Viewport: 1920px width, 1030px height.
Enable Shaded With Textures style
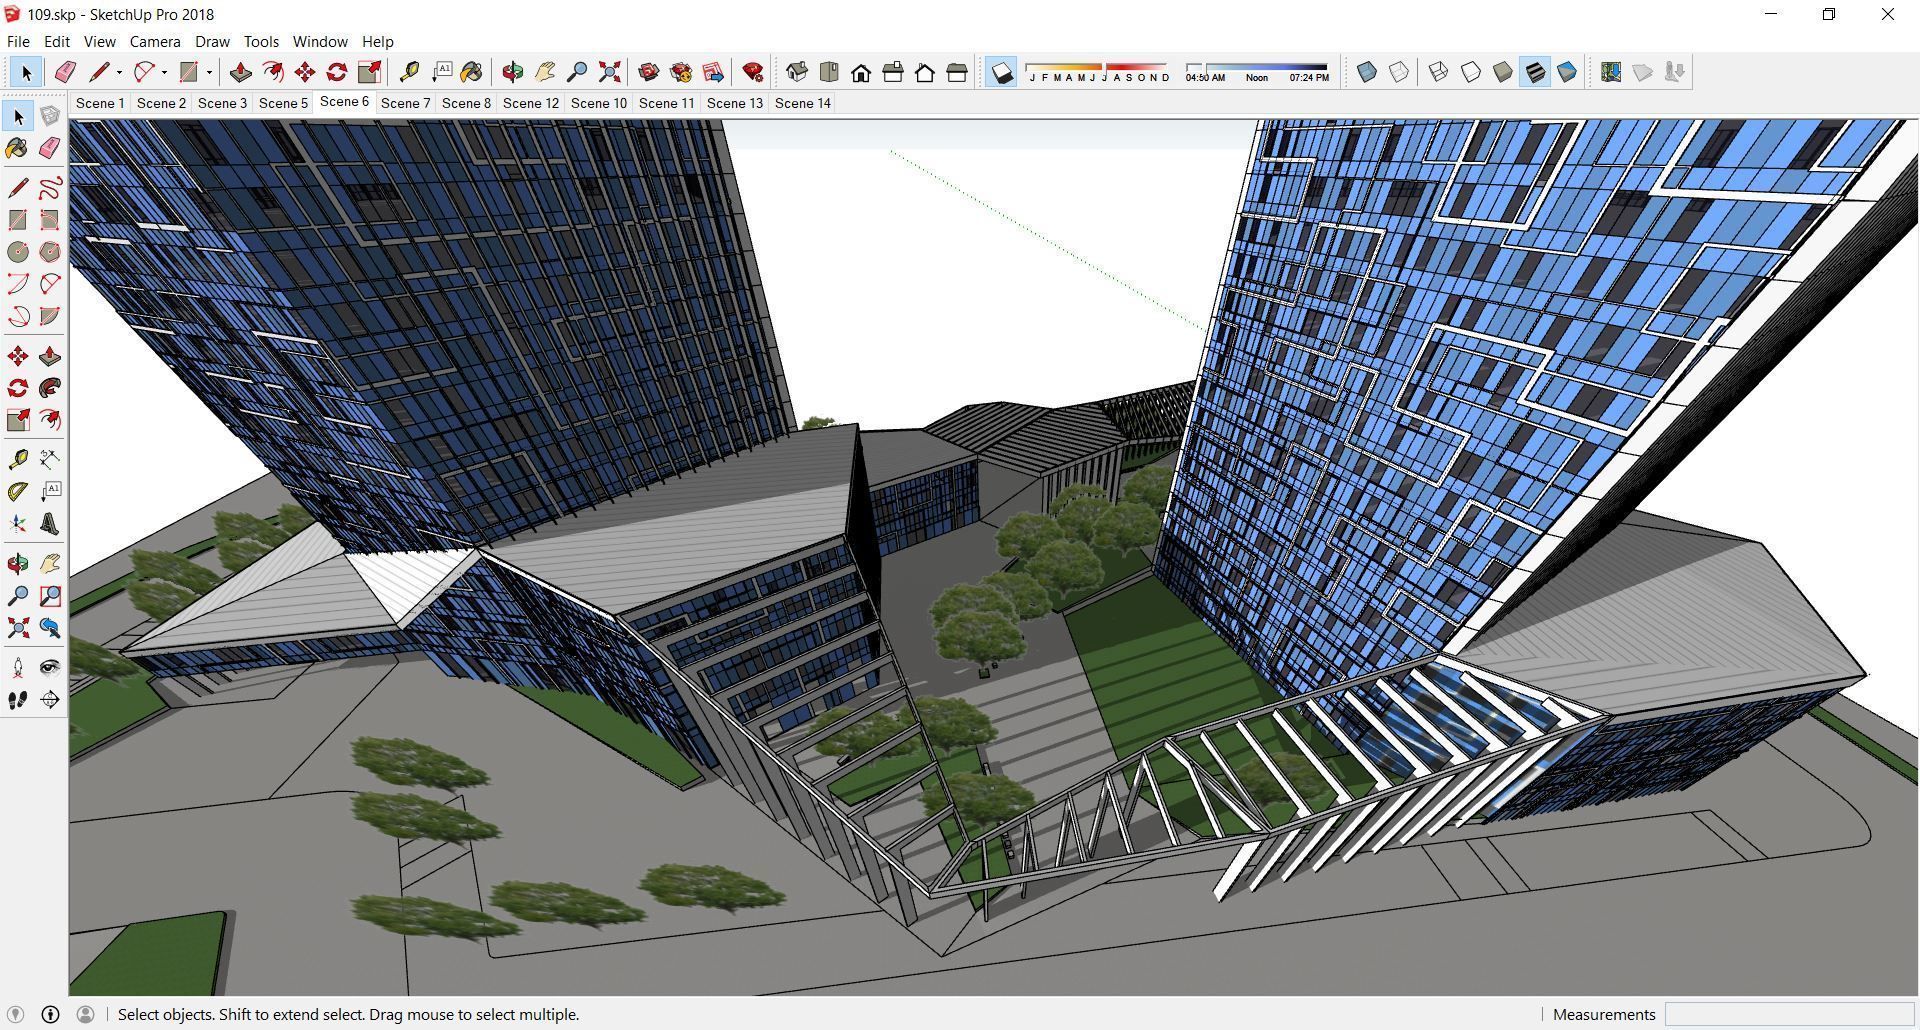click(1535, 72)
